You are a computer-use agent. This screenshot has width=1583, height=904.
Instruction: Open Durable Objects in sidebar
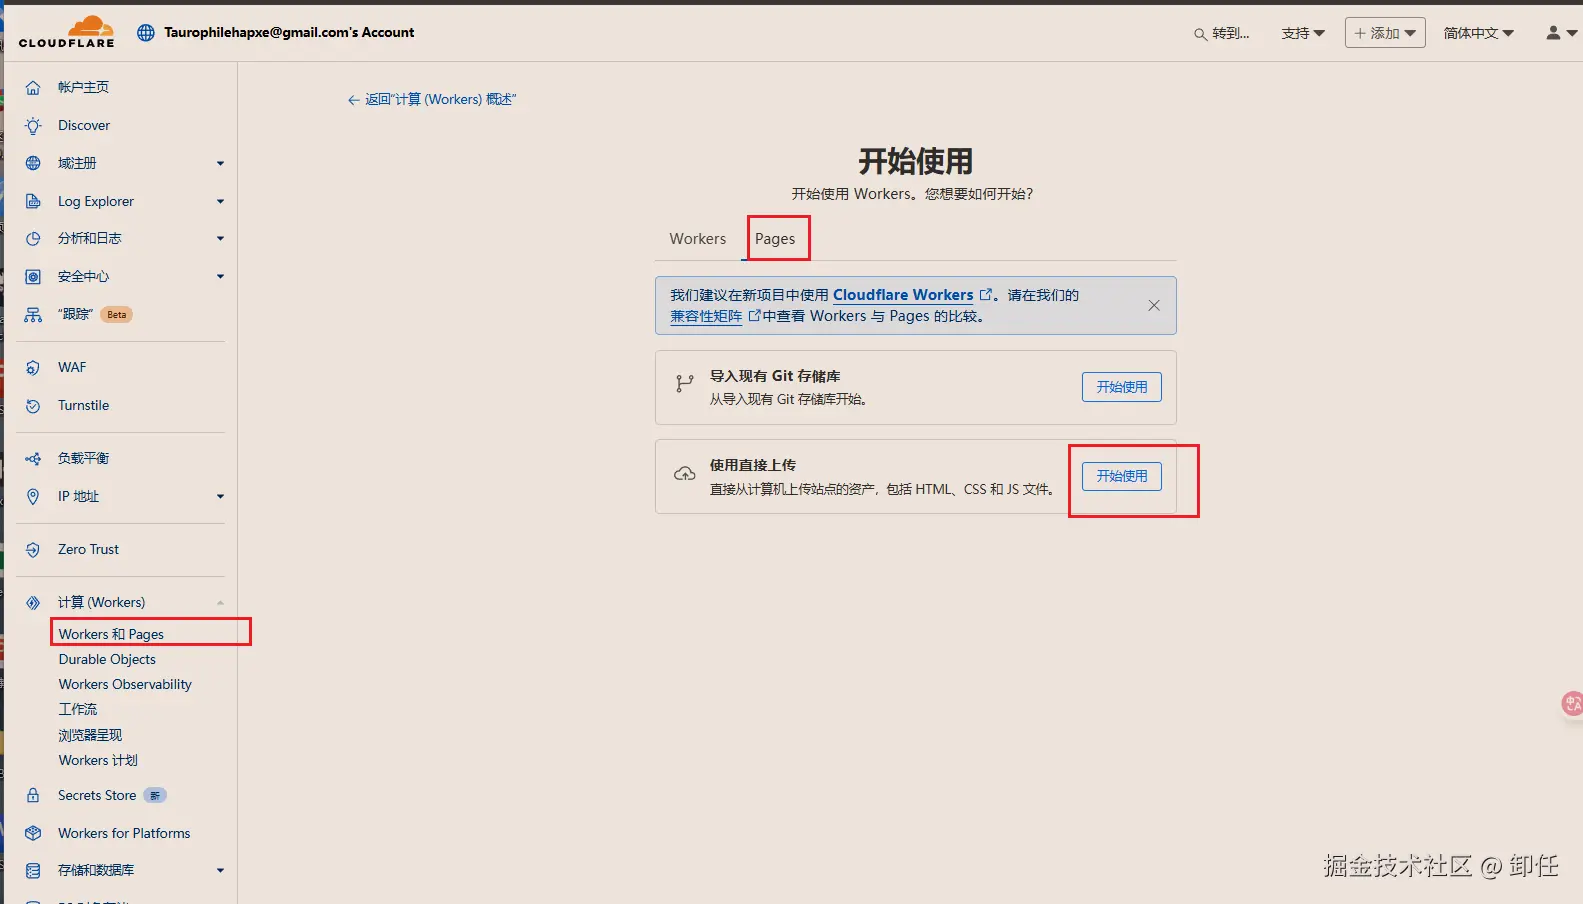pyautogui.click(x=107, y=659)
